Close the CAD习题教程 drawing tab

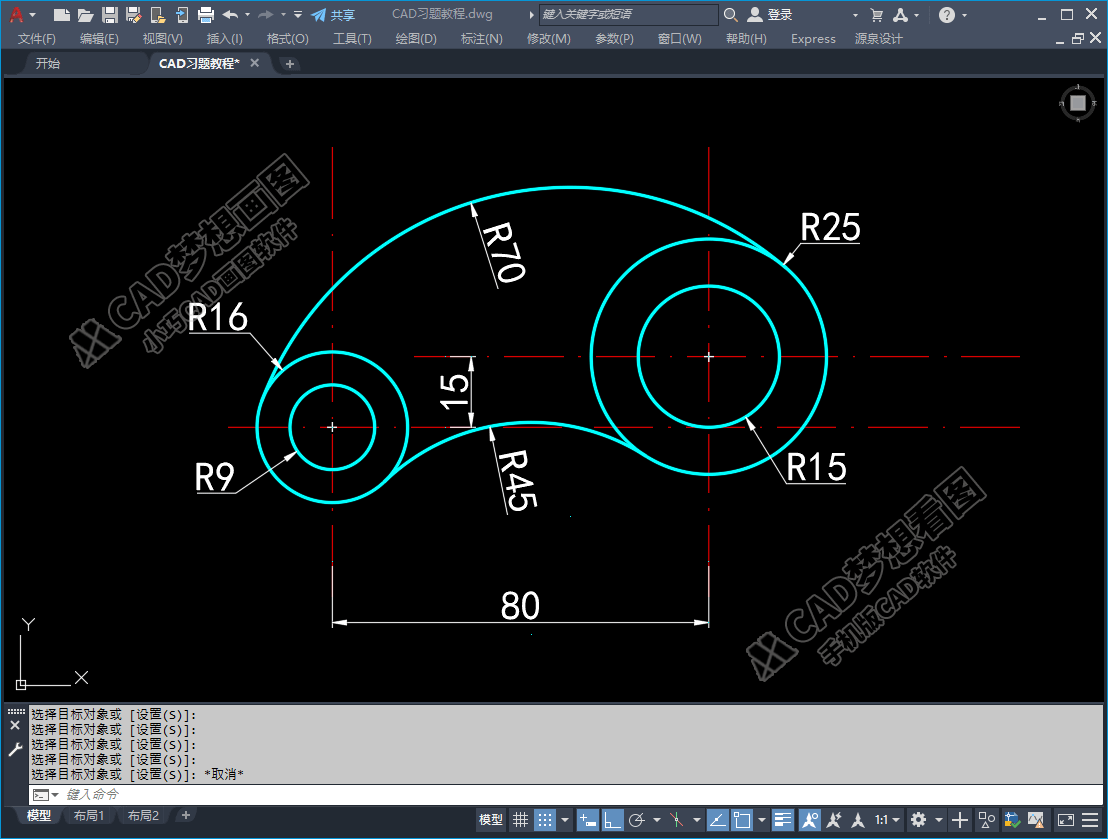pyautogui.click(x=254, y=63)
